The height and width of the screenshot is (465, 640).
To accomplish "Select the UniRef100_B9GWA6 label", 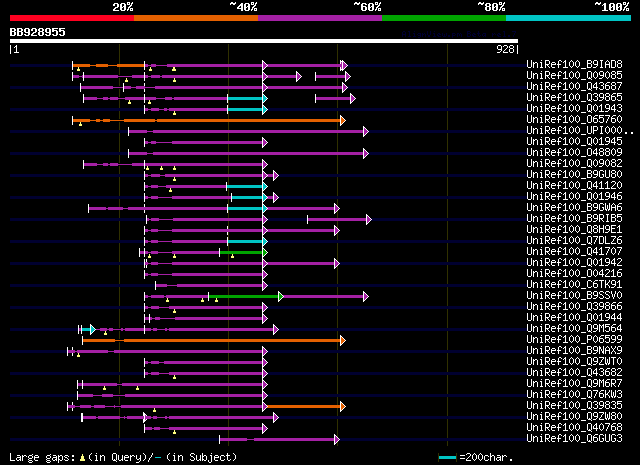I will click(574, 208).
